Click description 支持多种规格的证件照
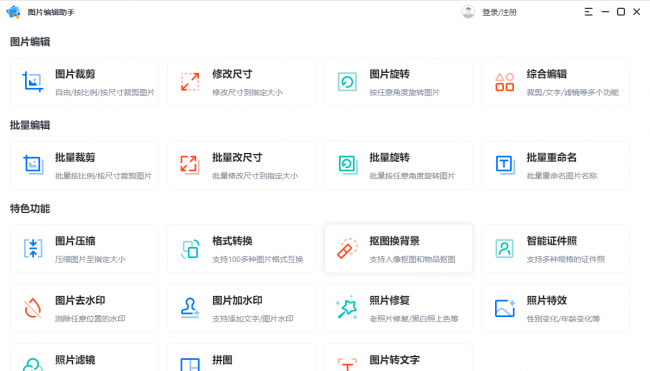Screen dimensions: 650x371 click(565, 259)
